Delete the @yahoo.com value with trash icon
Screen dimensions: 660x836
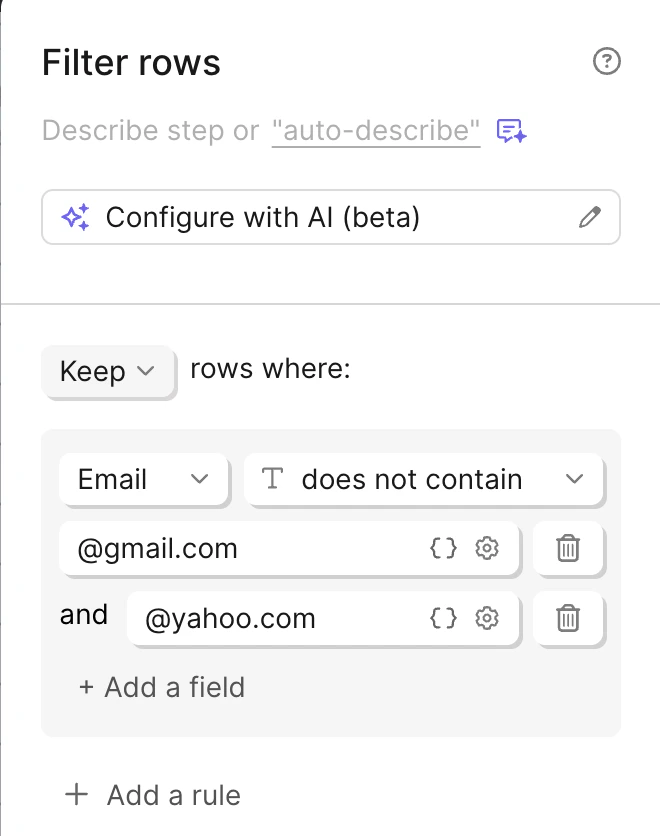(568, 619)
